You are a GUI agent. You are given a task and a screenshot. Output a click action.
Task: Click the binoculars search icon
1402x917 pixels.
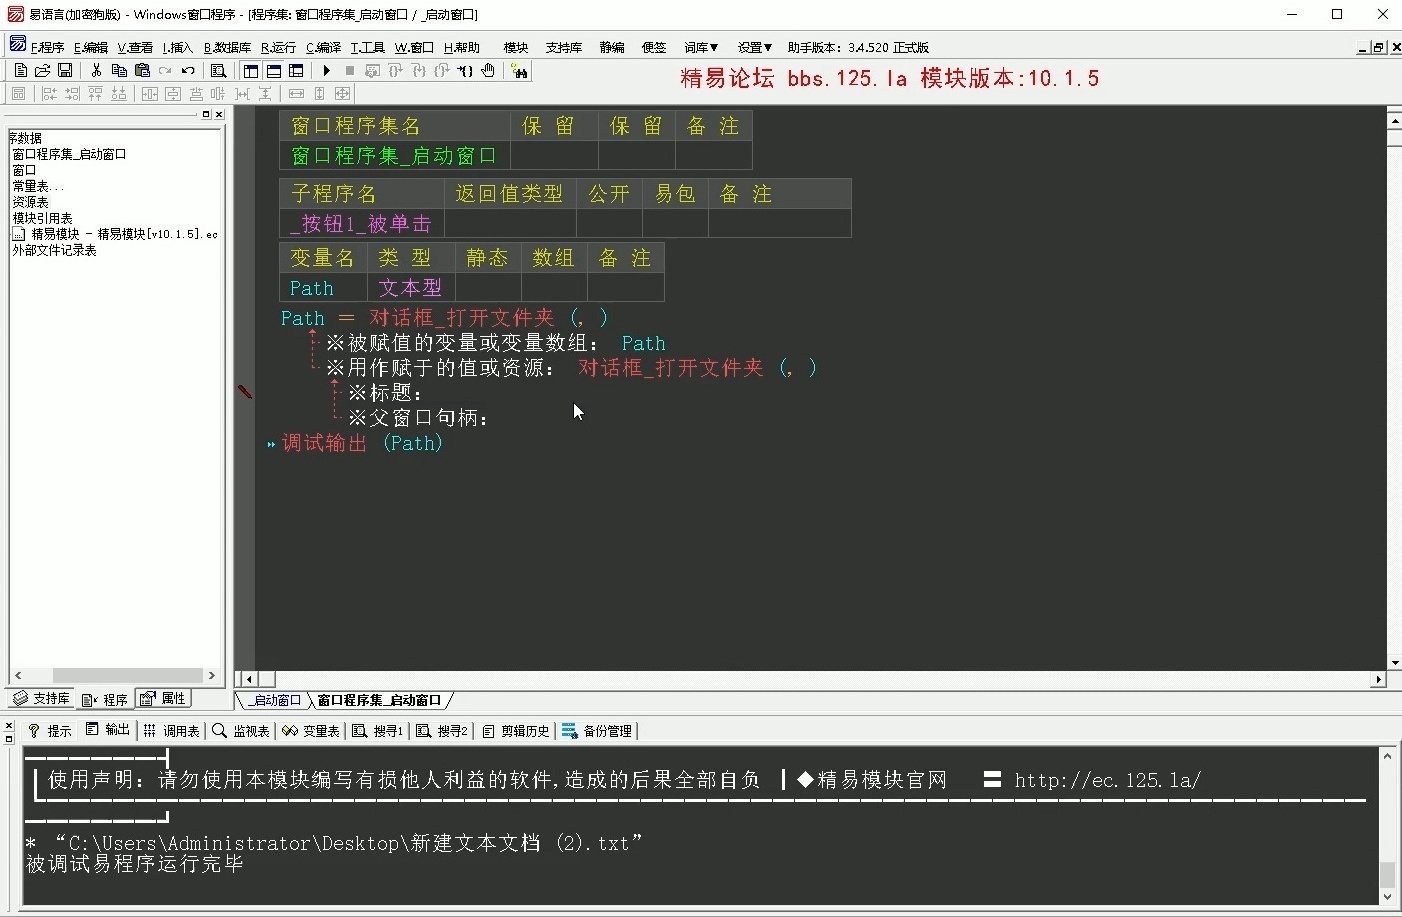tap(518, 71)
